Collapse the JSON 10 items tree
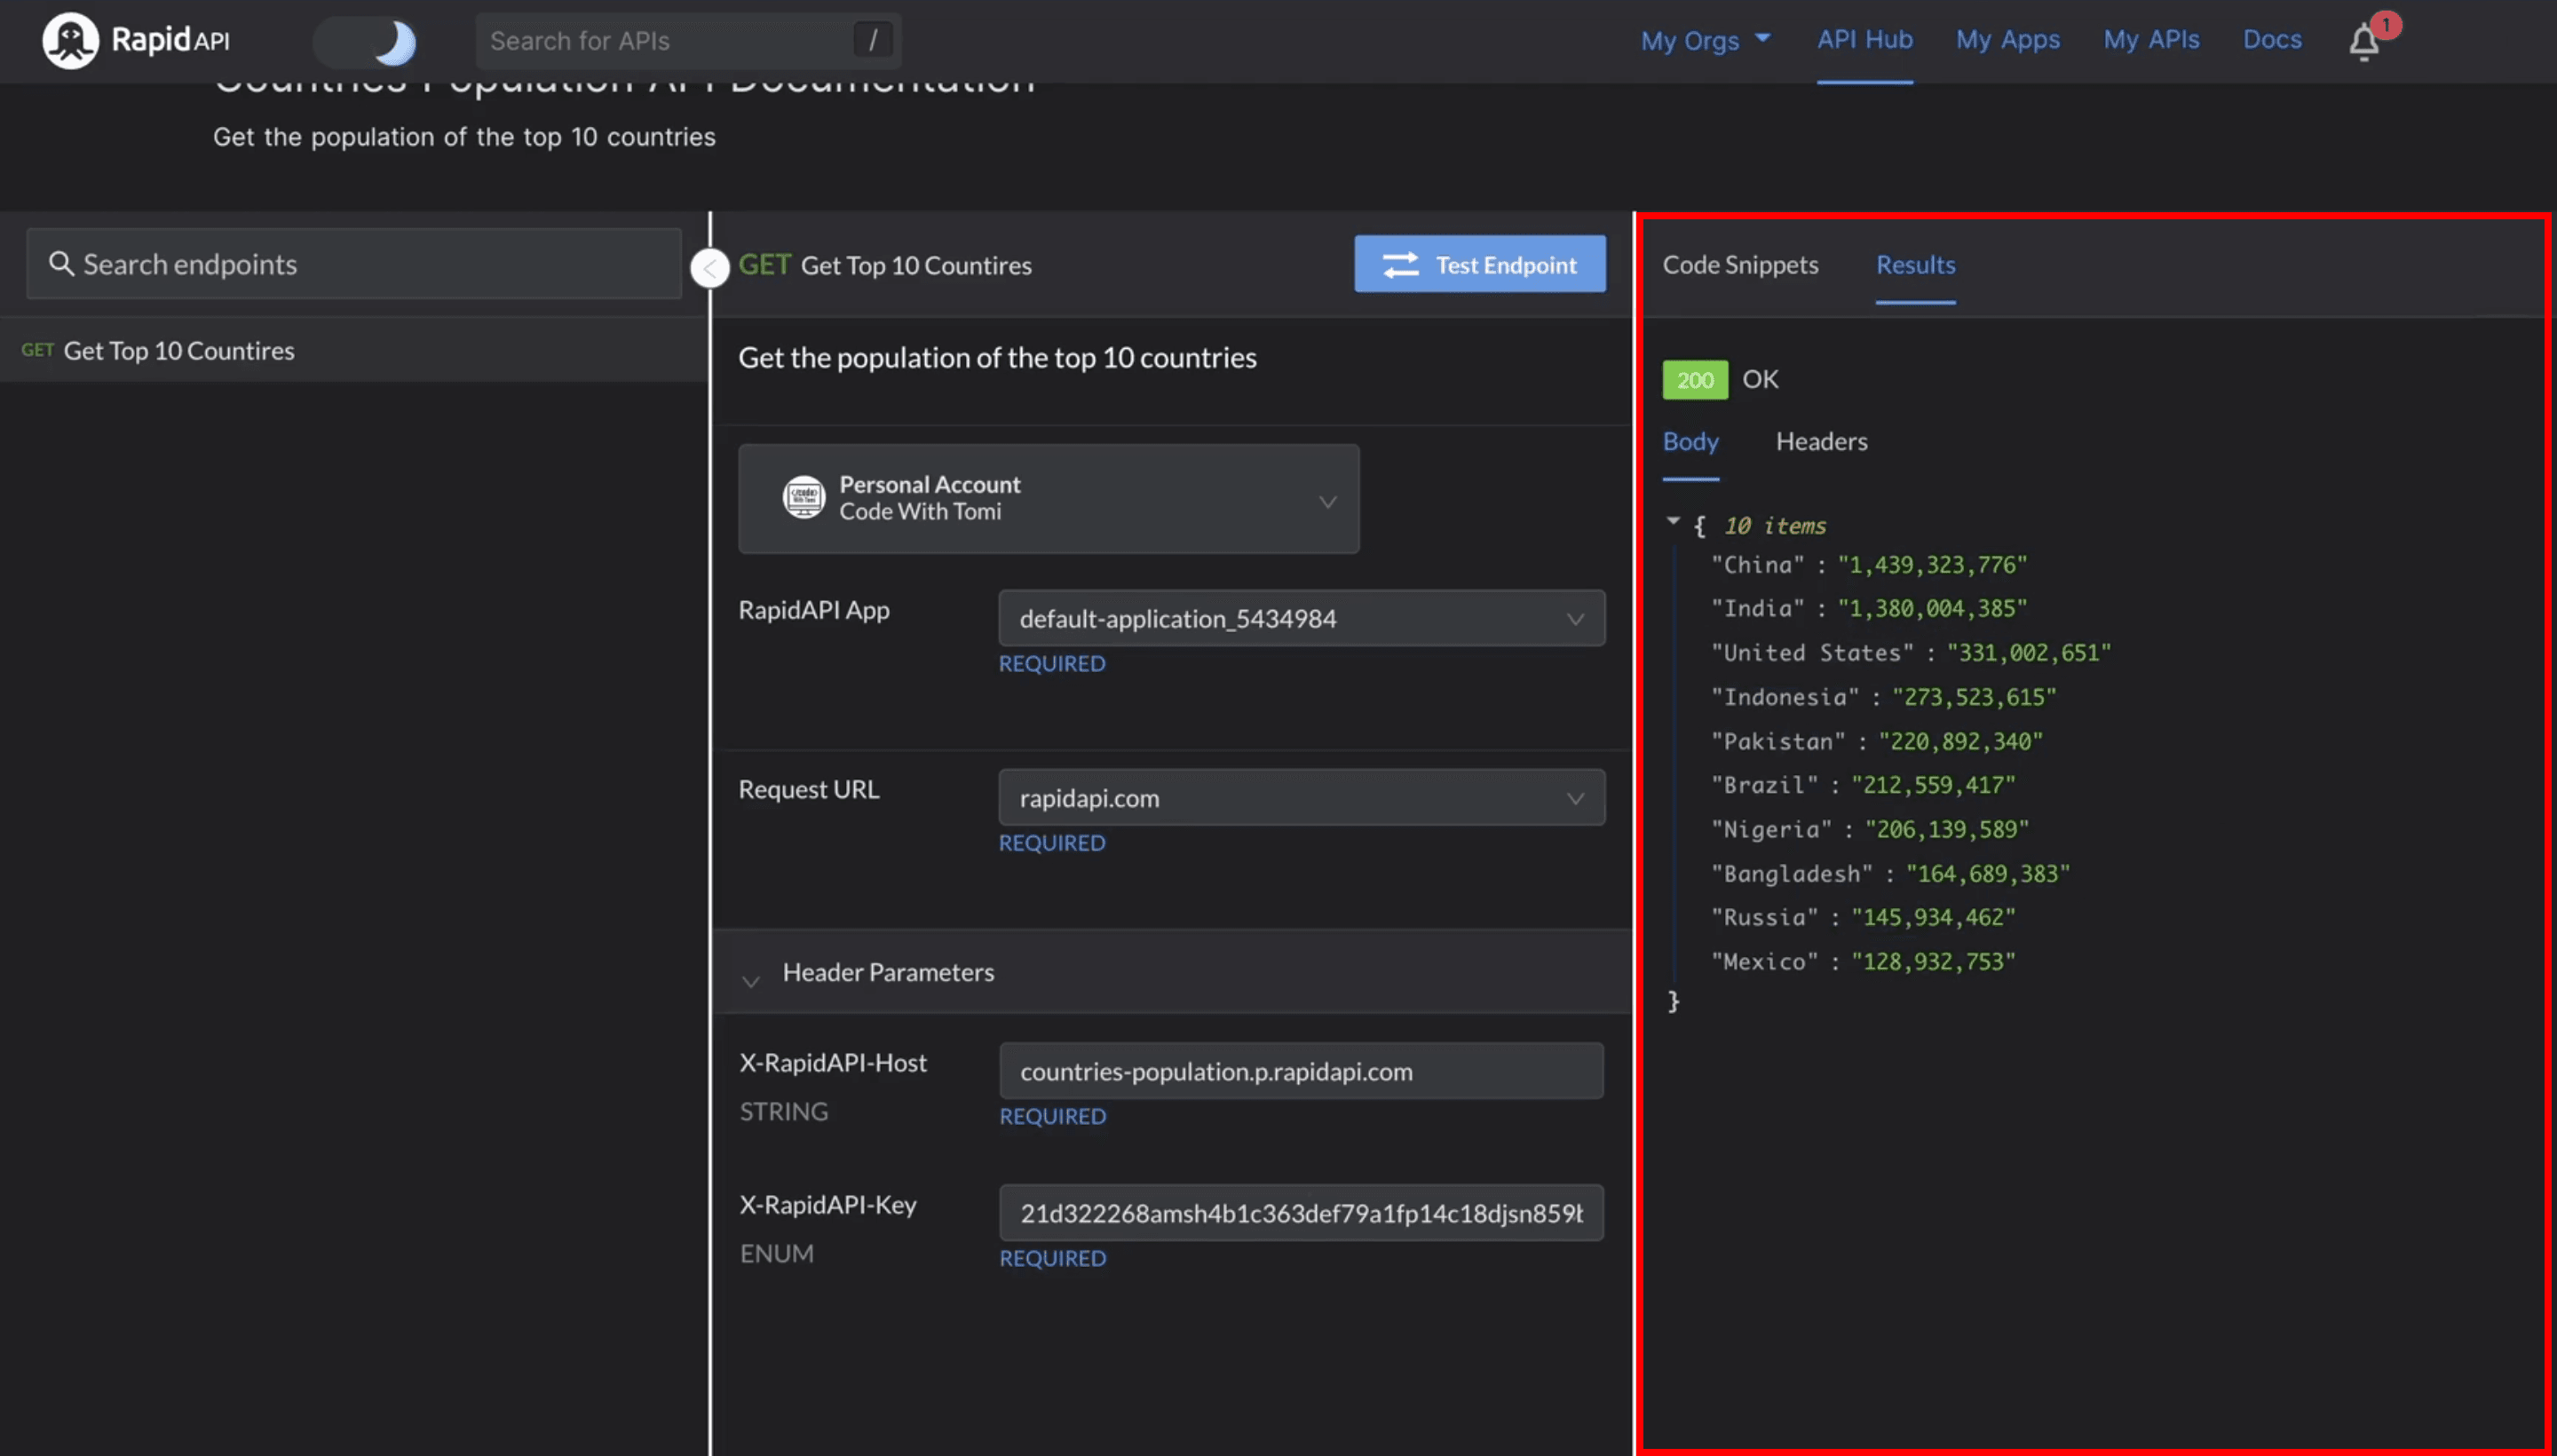 tap(1673, 521)
